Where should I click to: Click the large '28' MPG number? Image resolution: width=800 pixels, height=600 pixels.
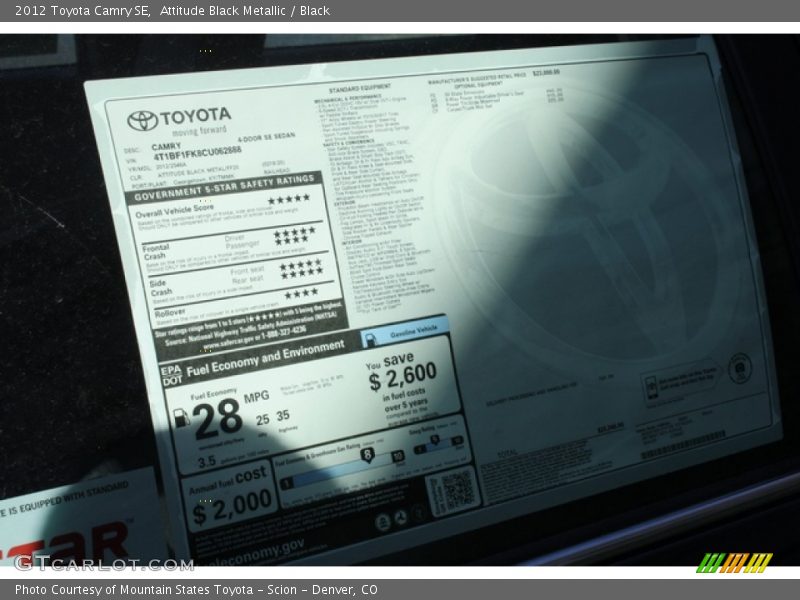point(217,419)
